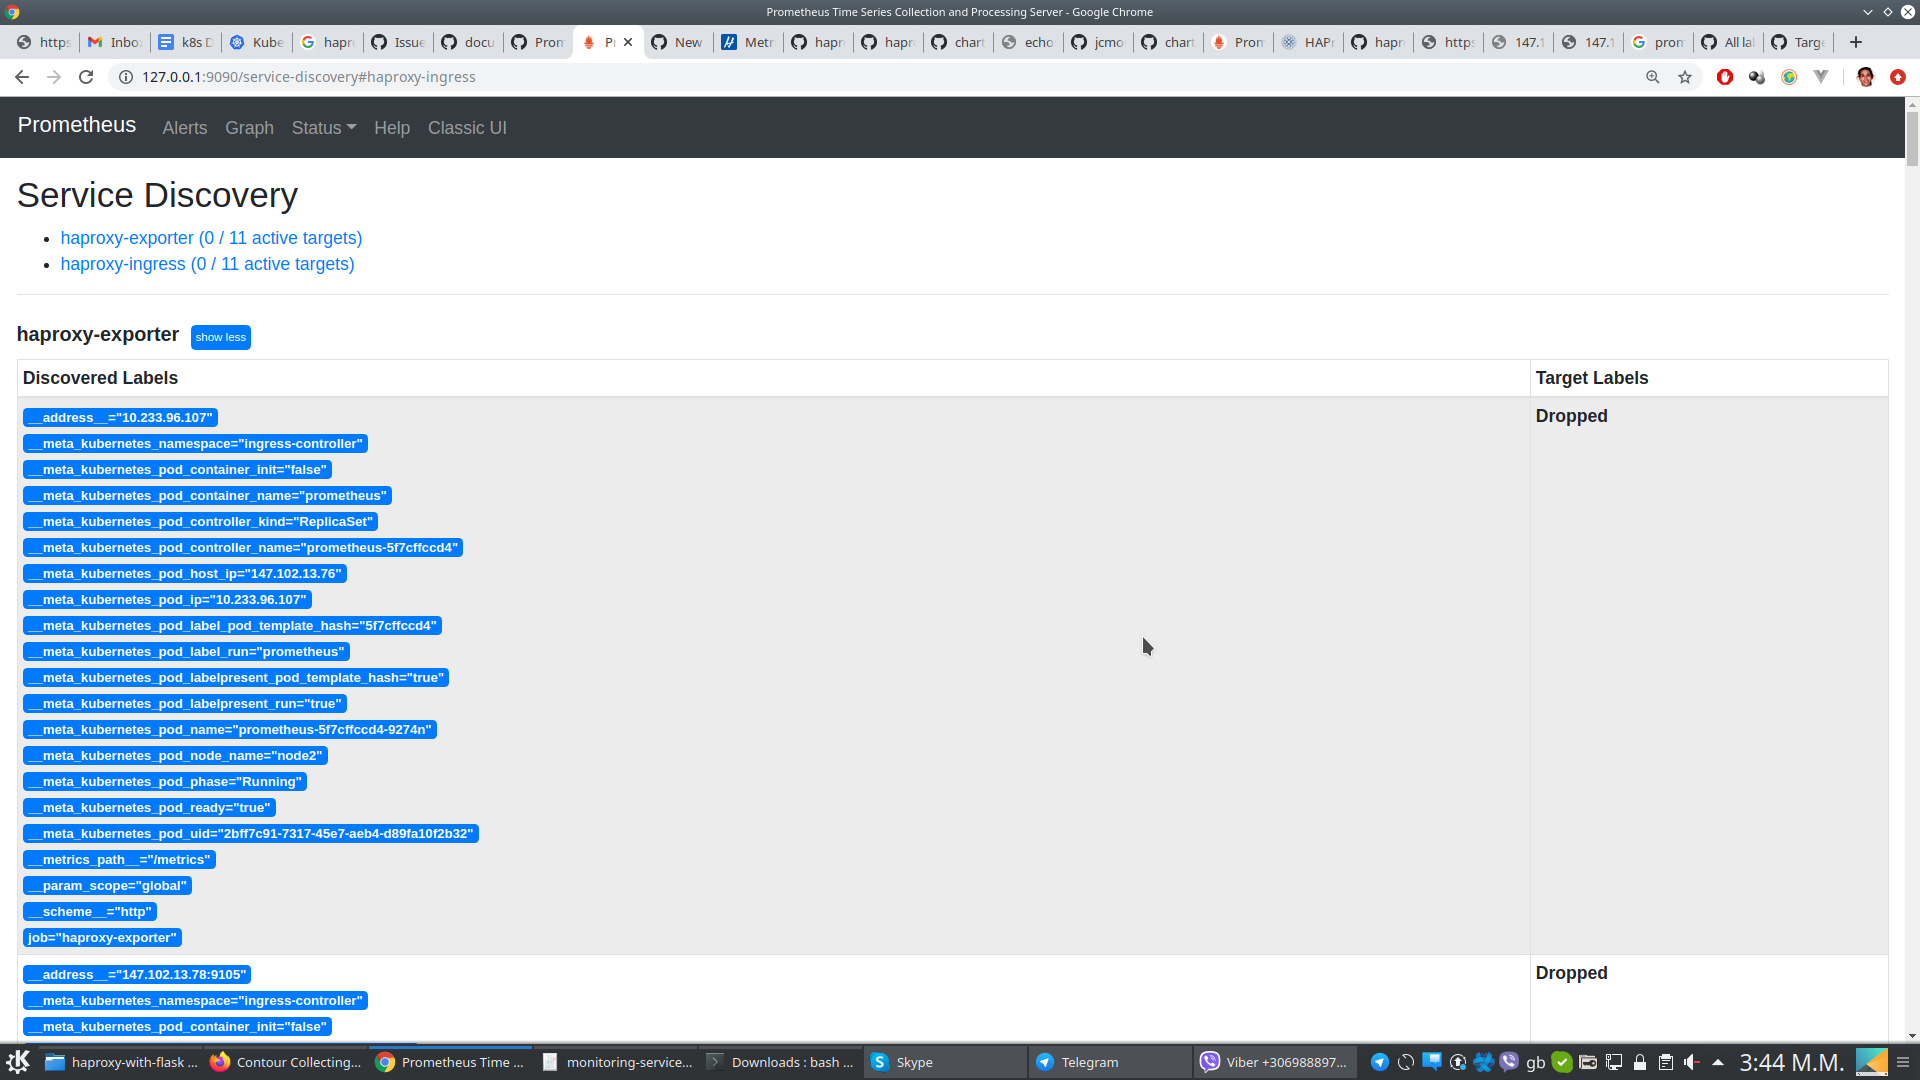Open the Chrome profile avatar
The image size is (1920, 1080).
click(1866, 77)
